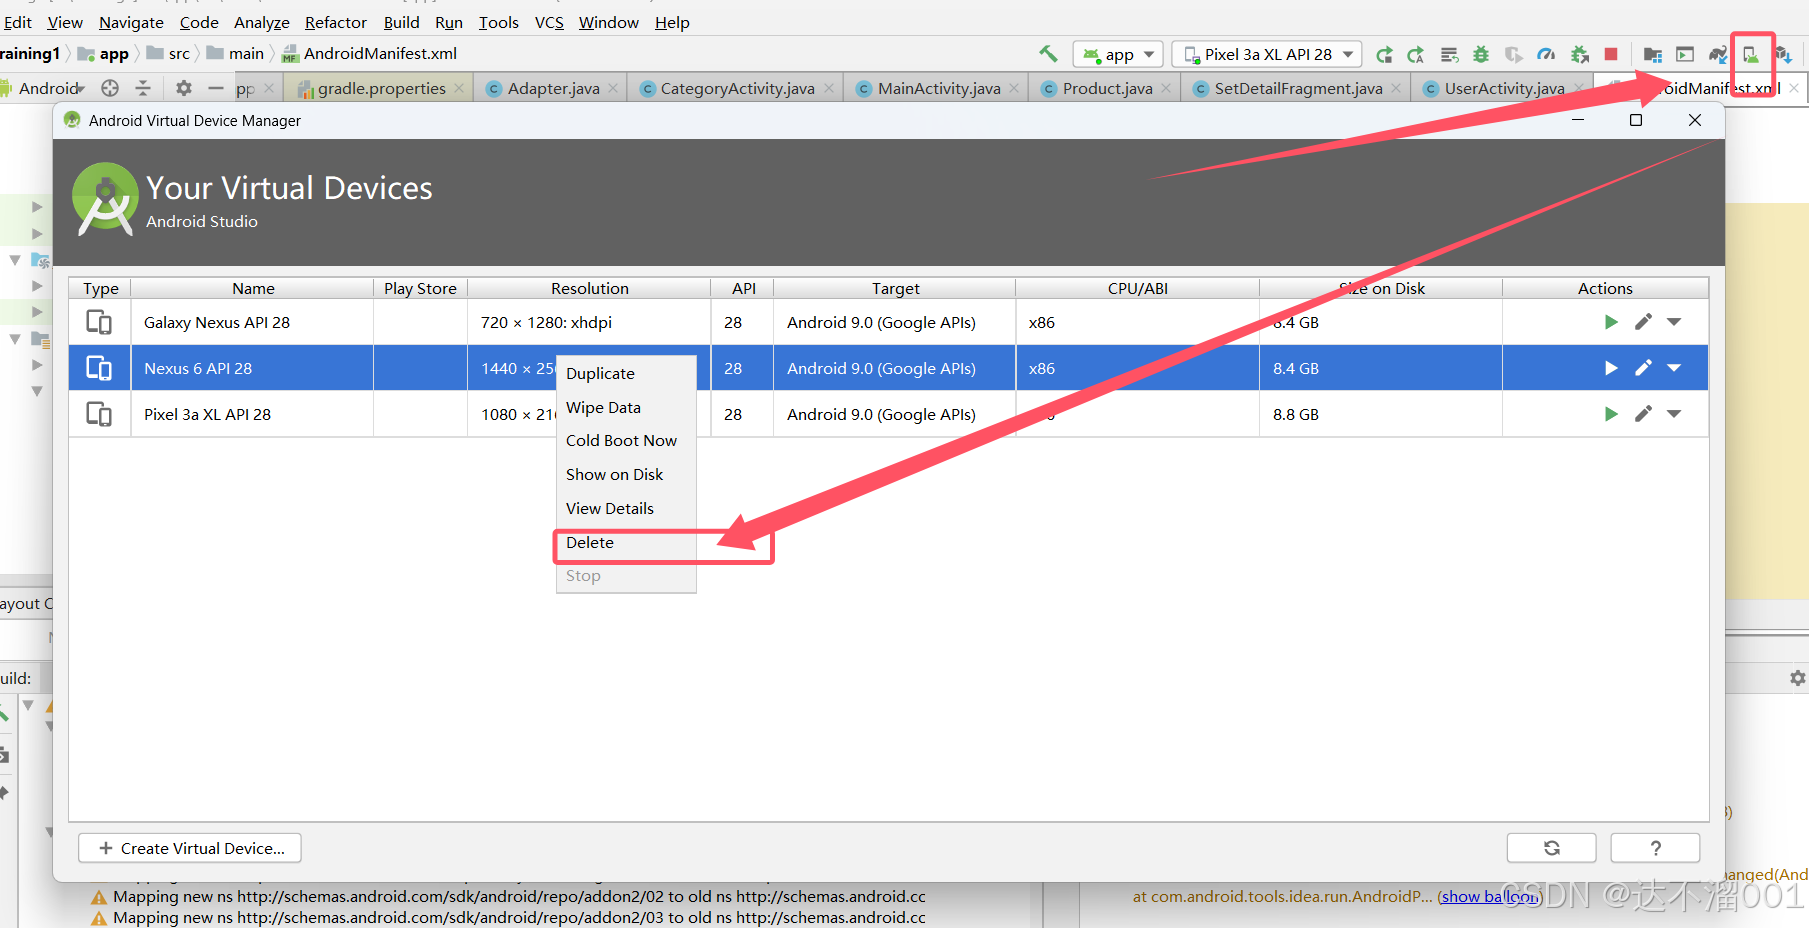Click the device type icon for Galaxy Nexus
The height and width of the screenshot is (928, 1809).
(x=99, y=322)
